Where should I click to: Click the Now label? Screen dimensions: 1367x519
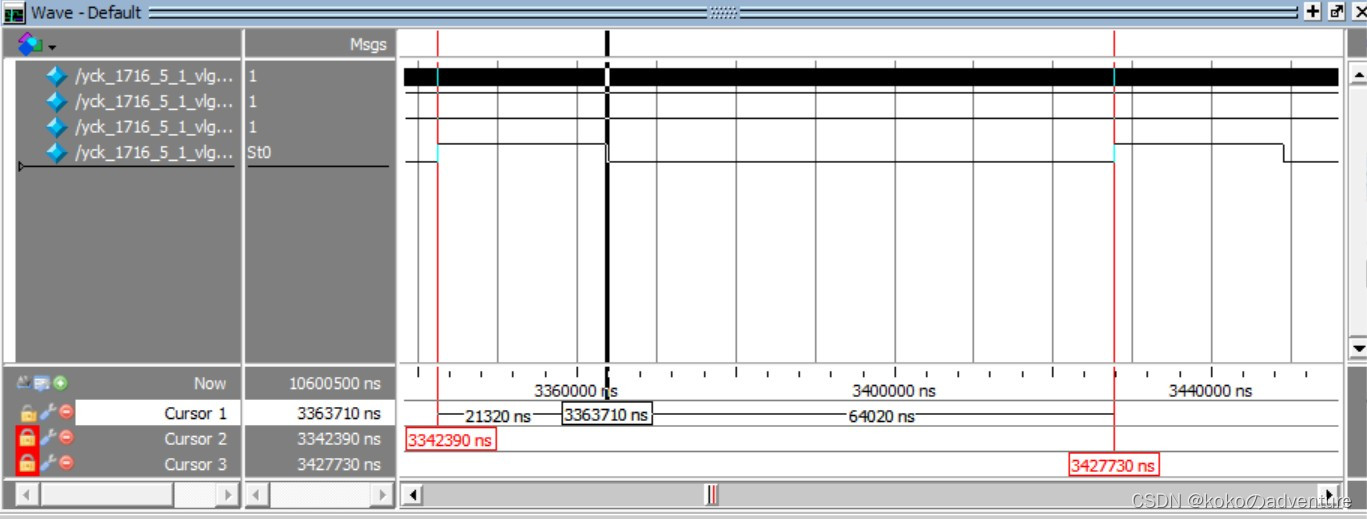point(210,383)
